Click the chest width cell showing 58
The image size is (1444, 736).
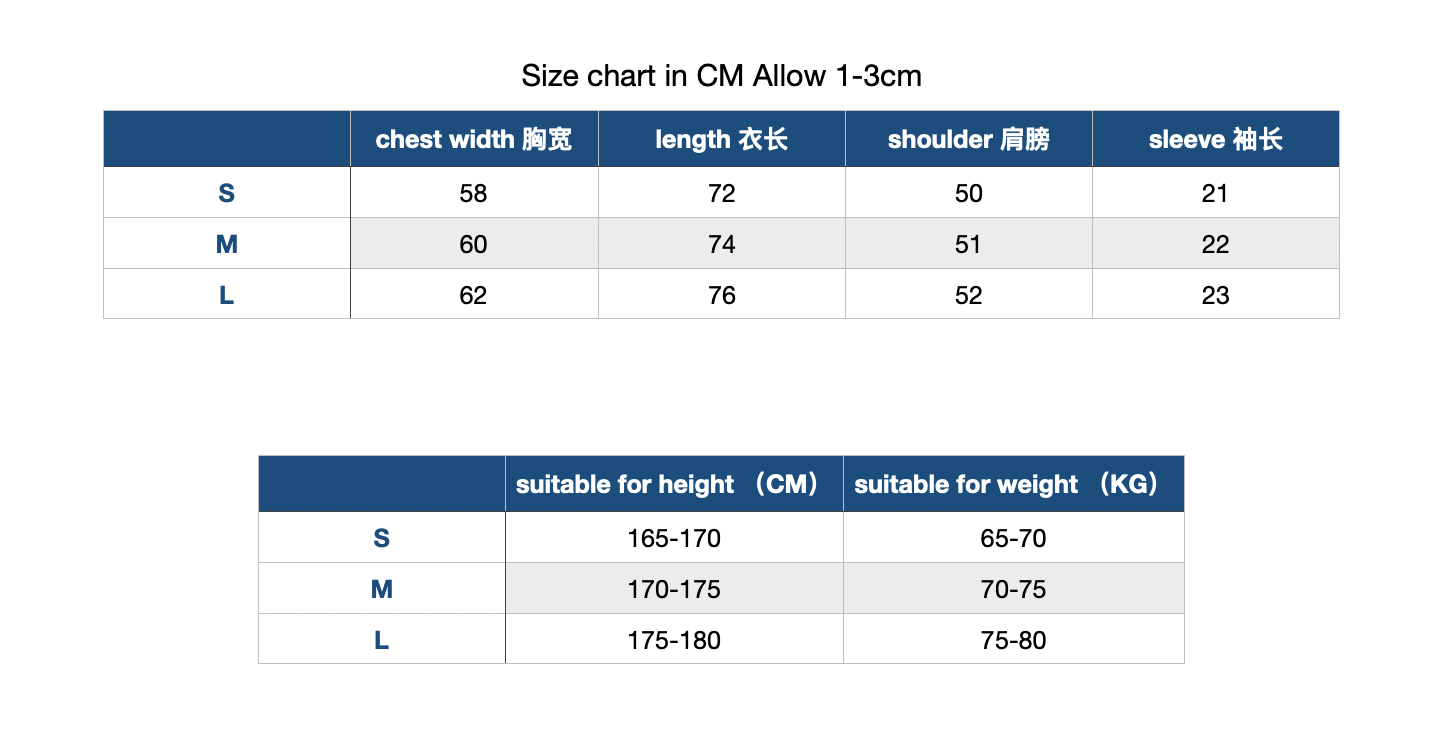pos(474,193)
